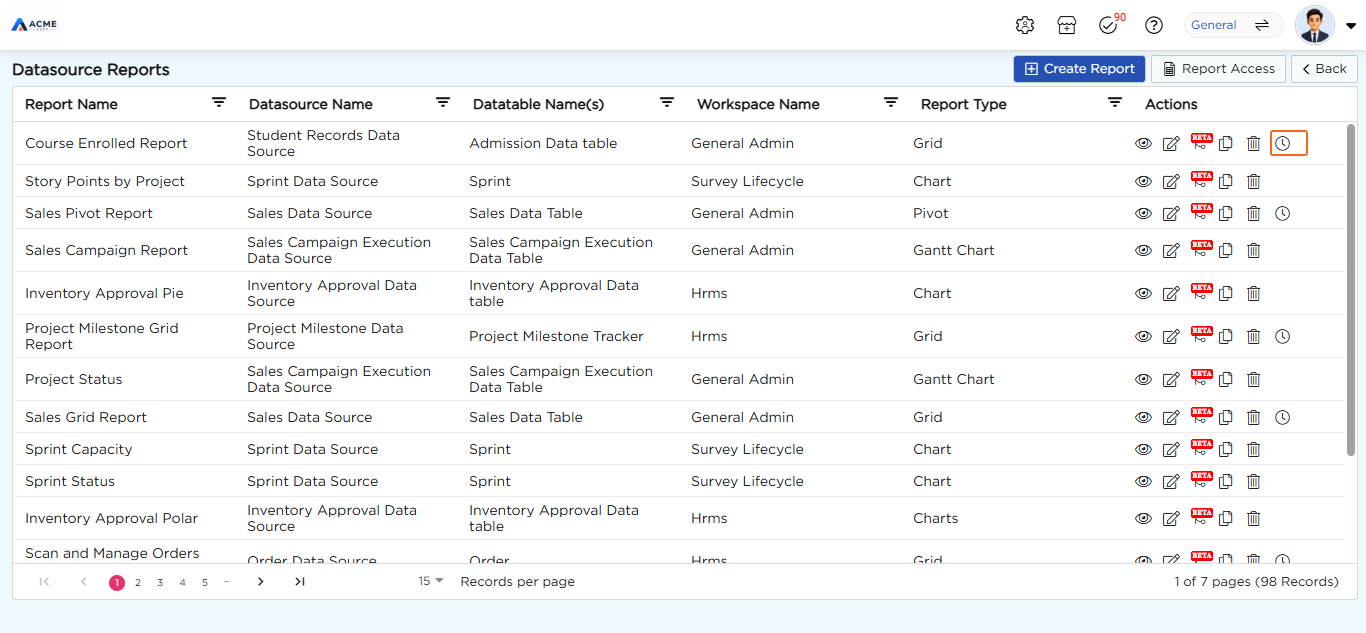1366x633 pixels.
Task: View the Story Points by Project report
Action: pyautogui.click(x=1143, y=181)
